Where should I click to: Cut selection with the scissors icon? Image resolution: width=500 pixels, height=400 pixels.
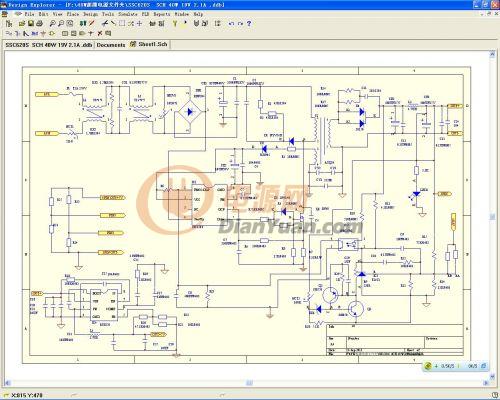coord(105,23)
